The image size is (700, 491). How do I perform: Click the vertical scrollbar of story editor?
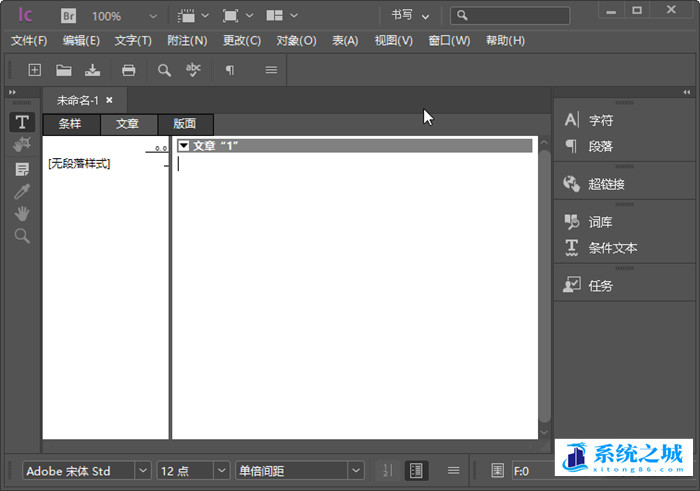coord(544,286)
